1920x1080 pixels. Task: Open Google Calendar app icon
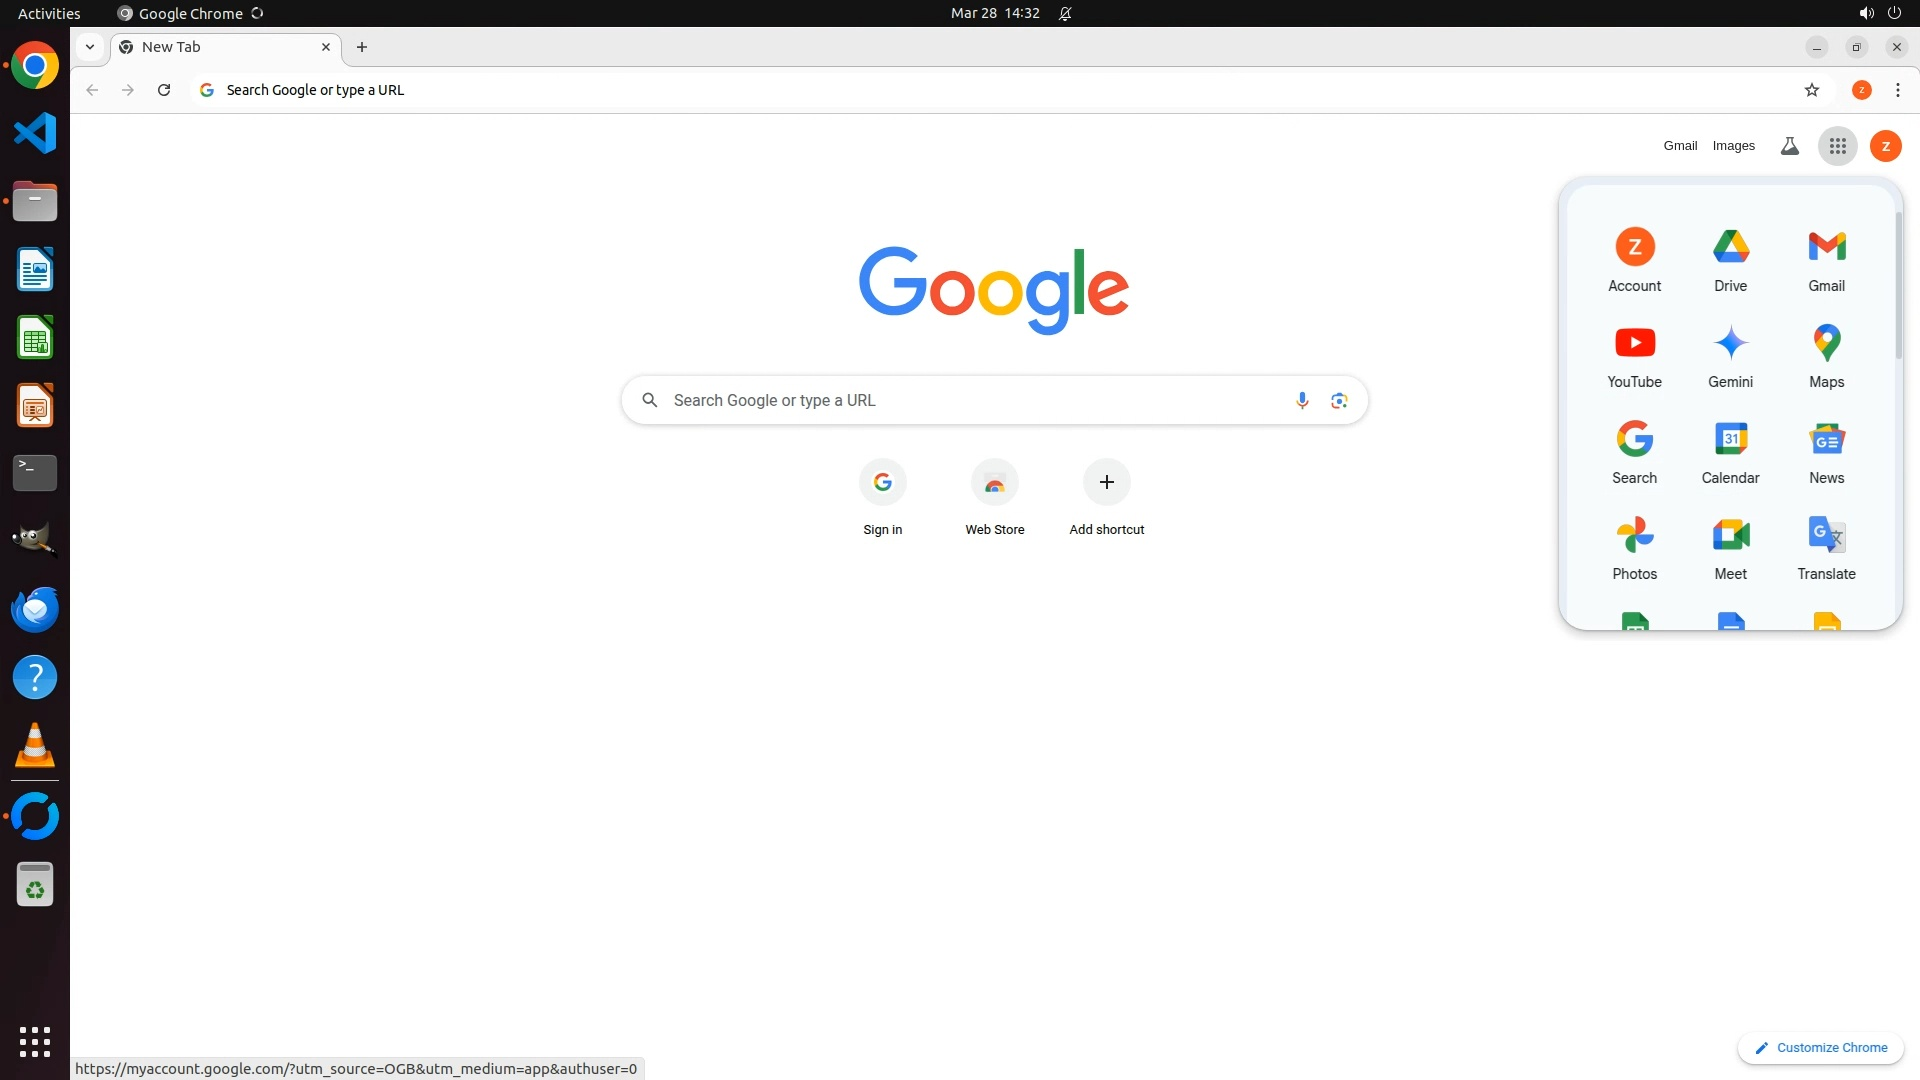1730,450
